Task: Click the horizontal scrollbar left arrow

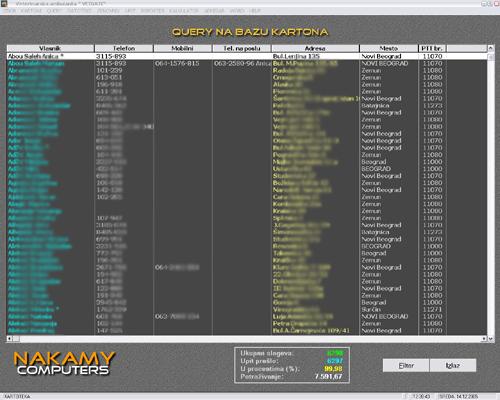Action: (9, 339)
